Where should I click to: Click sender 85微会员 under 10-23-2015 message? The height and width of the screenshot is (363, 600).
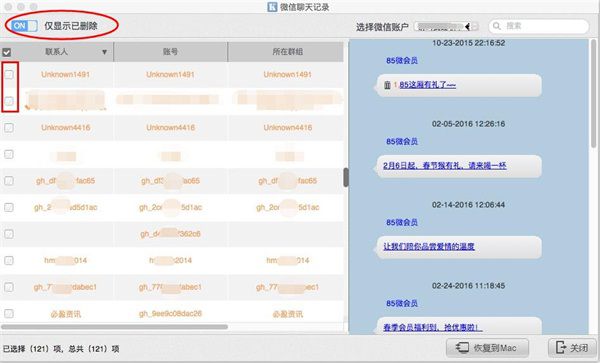coord(402,60)
